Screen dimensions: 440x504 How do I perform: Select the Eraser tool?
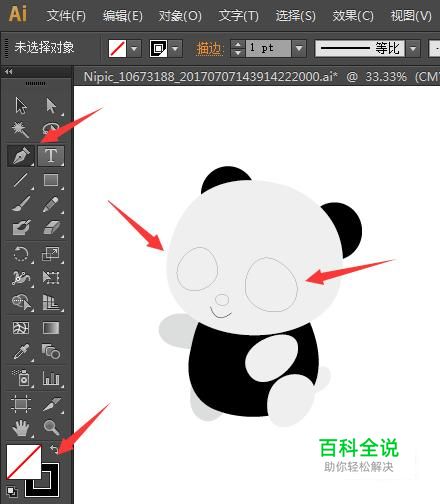tap(51, 228)
